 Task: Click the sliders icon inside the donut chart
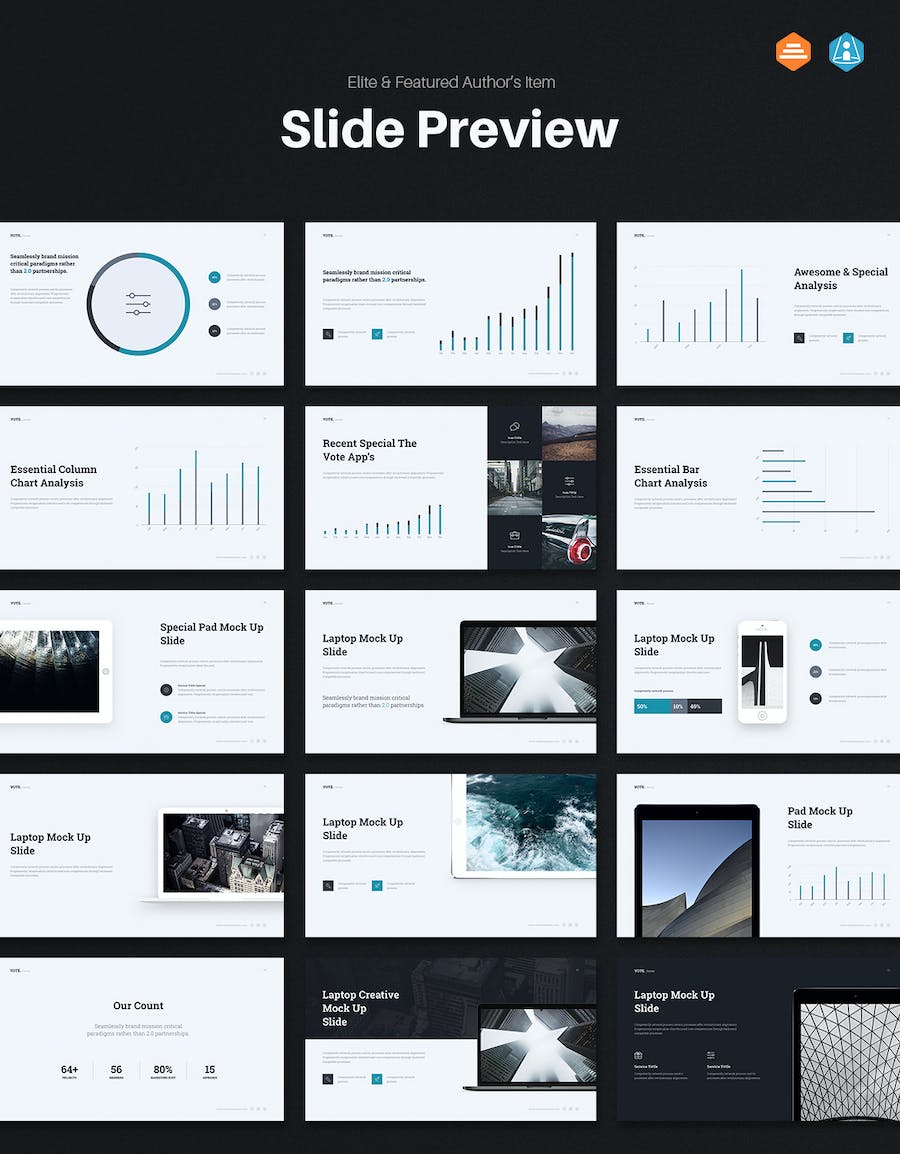click(x=138, y=304)
